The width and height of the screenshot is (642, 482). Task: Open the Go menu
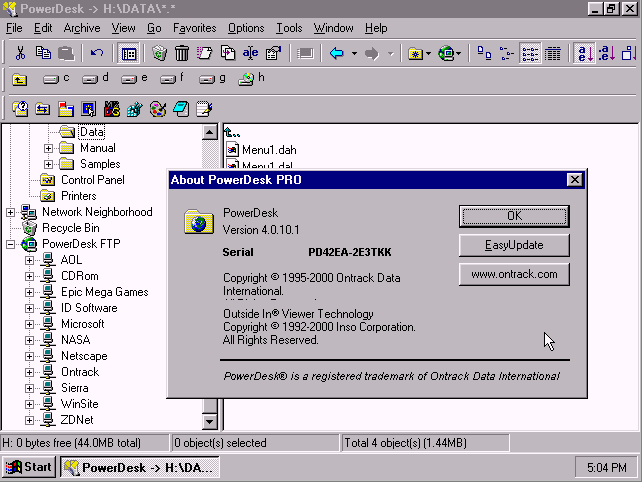coord(154,28)
